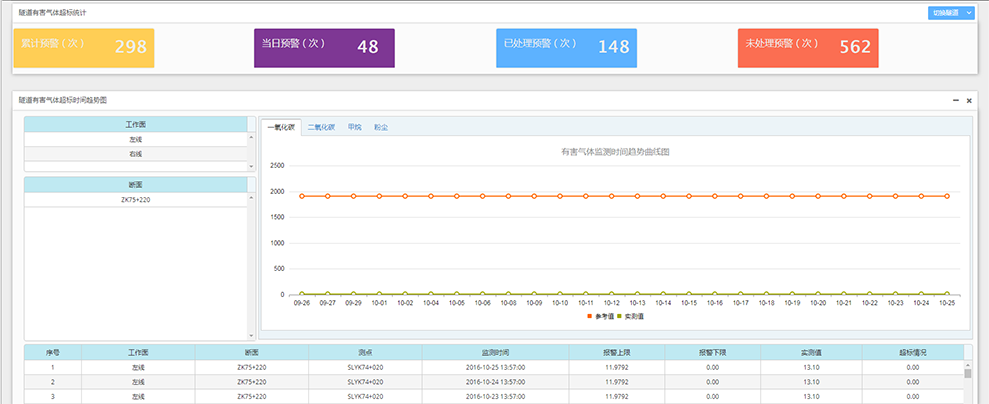The width and height of the screenshot is (989, 404).
Task: Switch to the 二氧化碳 tab
Action: pos(321,127)
